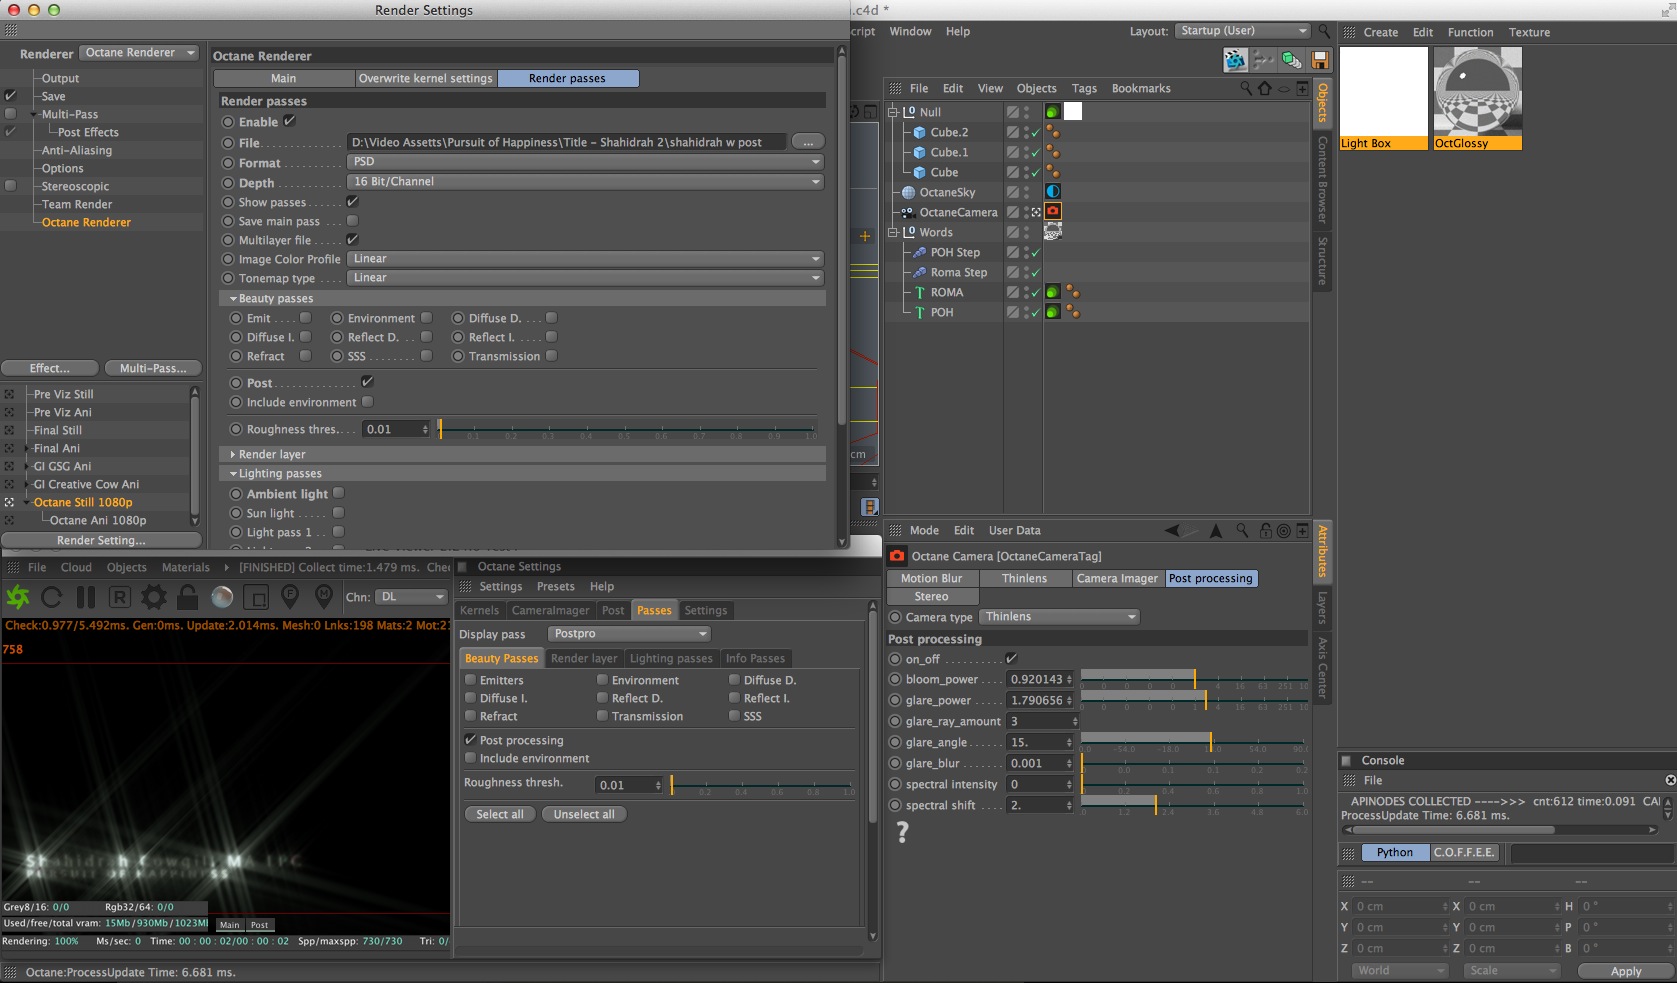1677x983 pixels.
Task: Click the magnifier icon beside the Layout dropdown
Action: (1324, 31)
